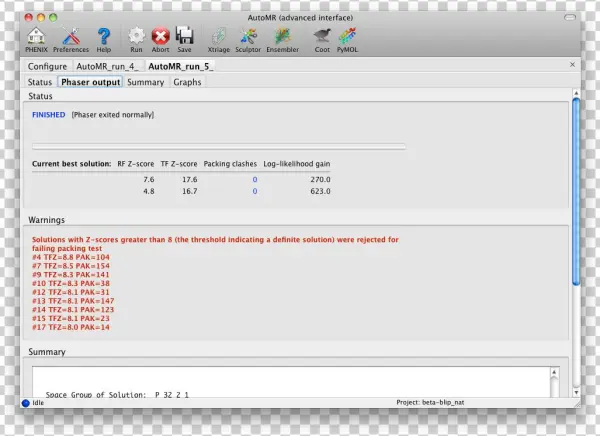Click the TF Z-score value 17.6
The height and width of the screenshot is (436, 600).
click(189, 180)
